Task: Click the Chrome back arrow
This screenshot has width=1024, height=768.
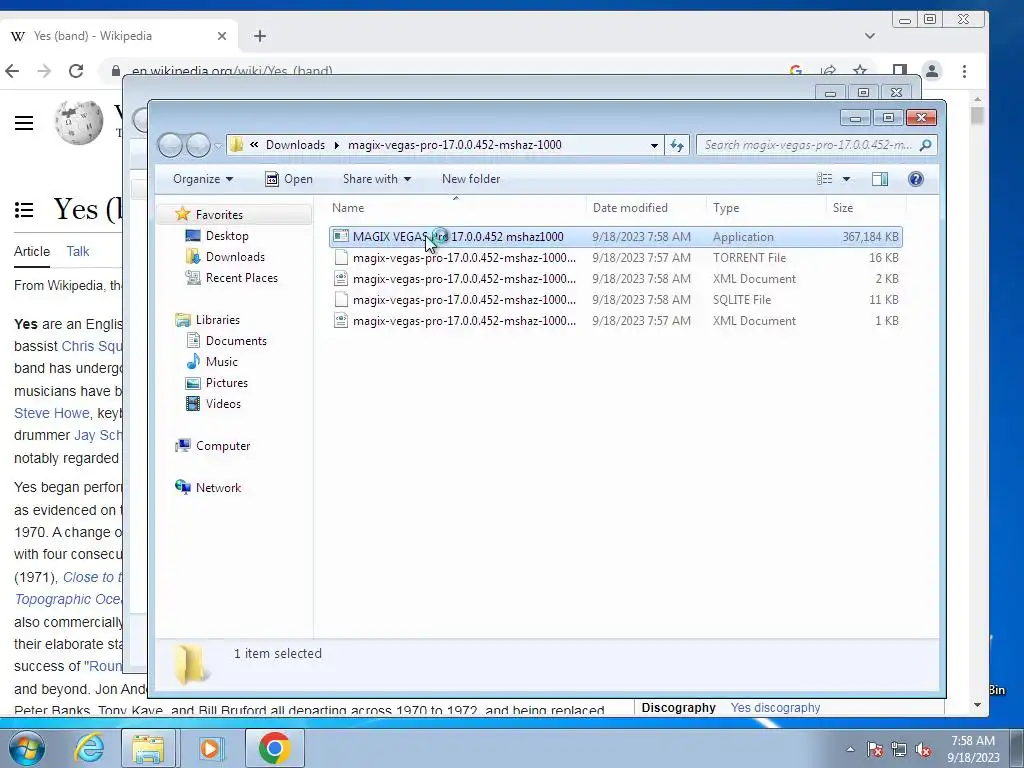Action: [x=12, y=71]
